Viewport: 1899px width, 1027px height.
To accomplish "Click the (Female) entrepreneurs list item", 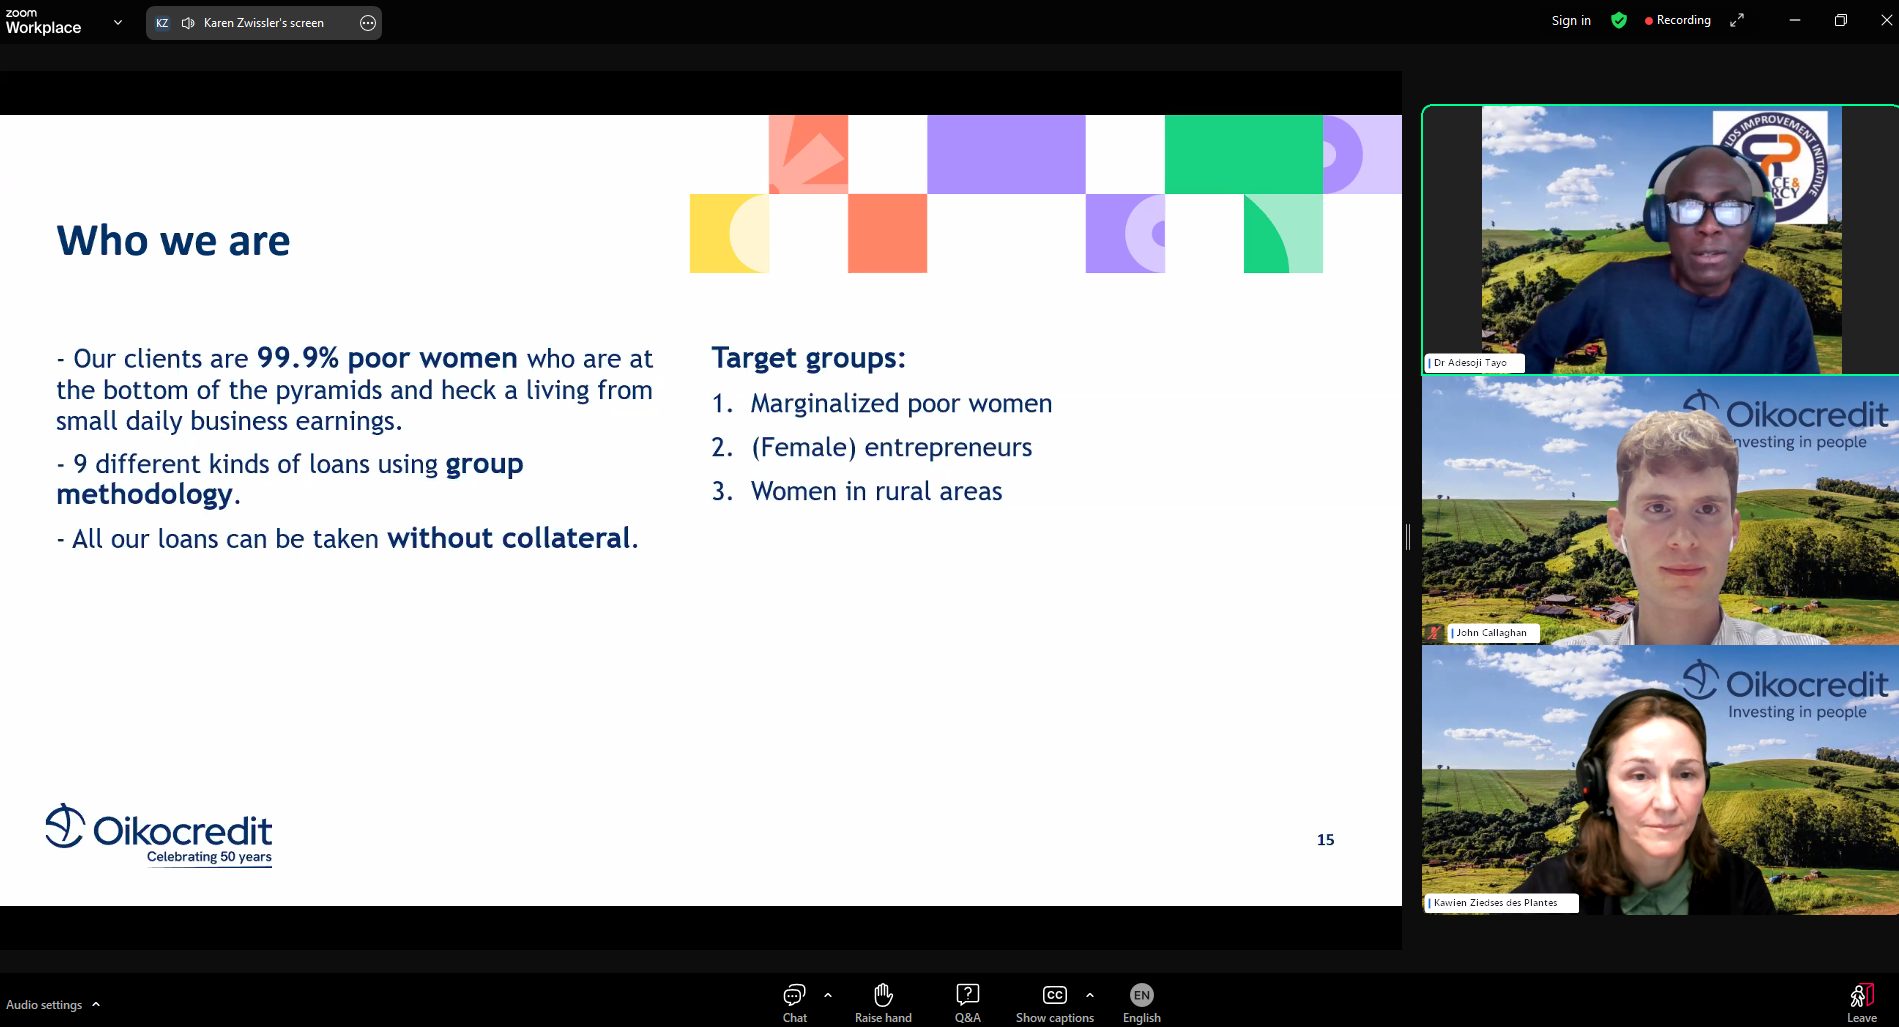I will pyautogui.click(x=891, y=447).
